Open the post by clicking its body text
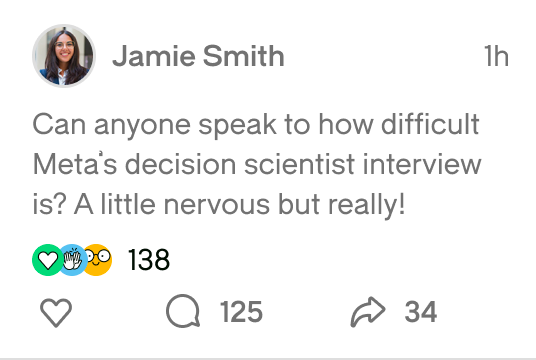This screenshot has width=536, height=360. [x=257, y=165]
